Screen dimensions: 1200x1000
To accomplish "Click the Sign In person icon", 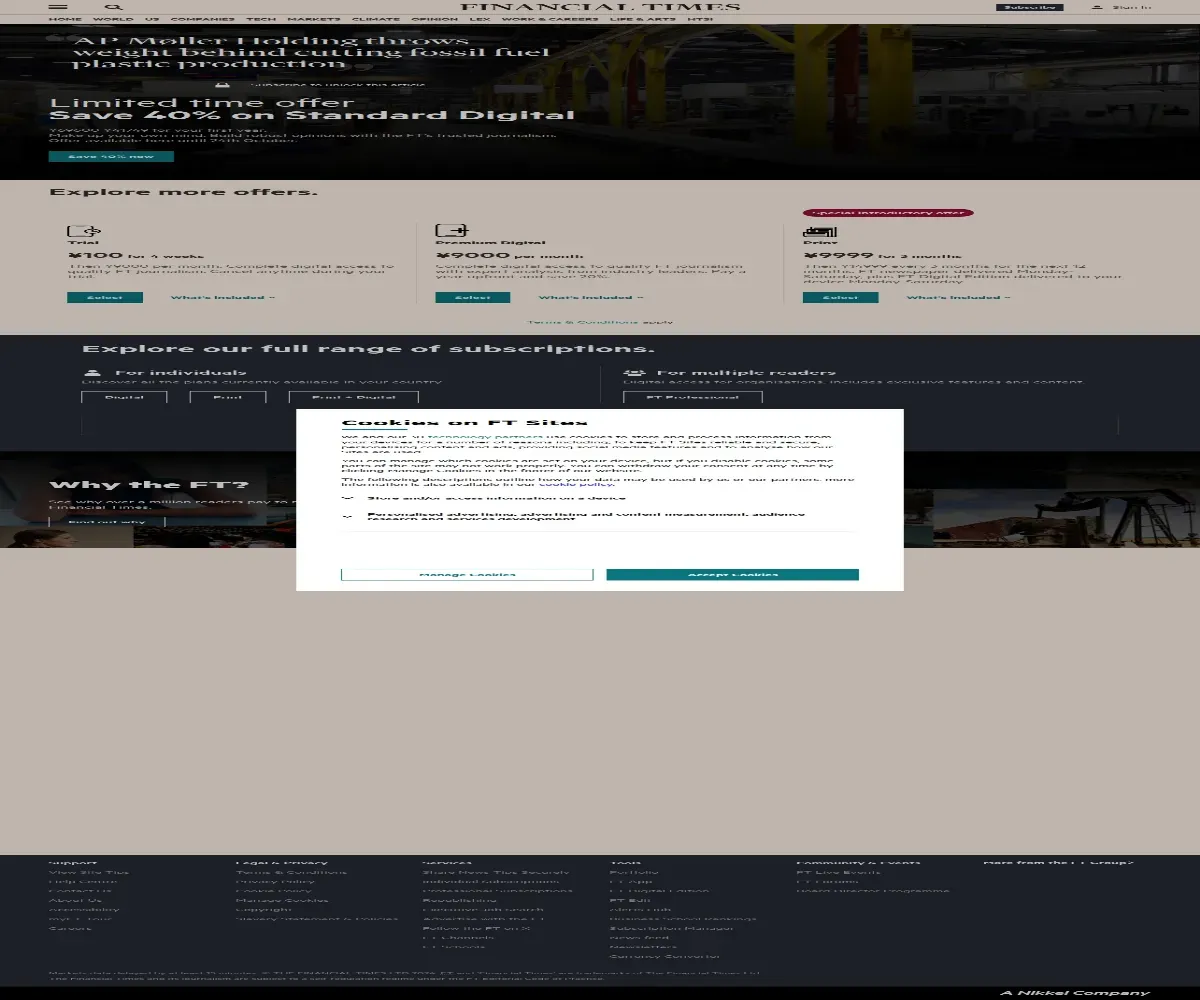I will point(1097,7).
